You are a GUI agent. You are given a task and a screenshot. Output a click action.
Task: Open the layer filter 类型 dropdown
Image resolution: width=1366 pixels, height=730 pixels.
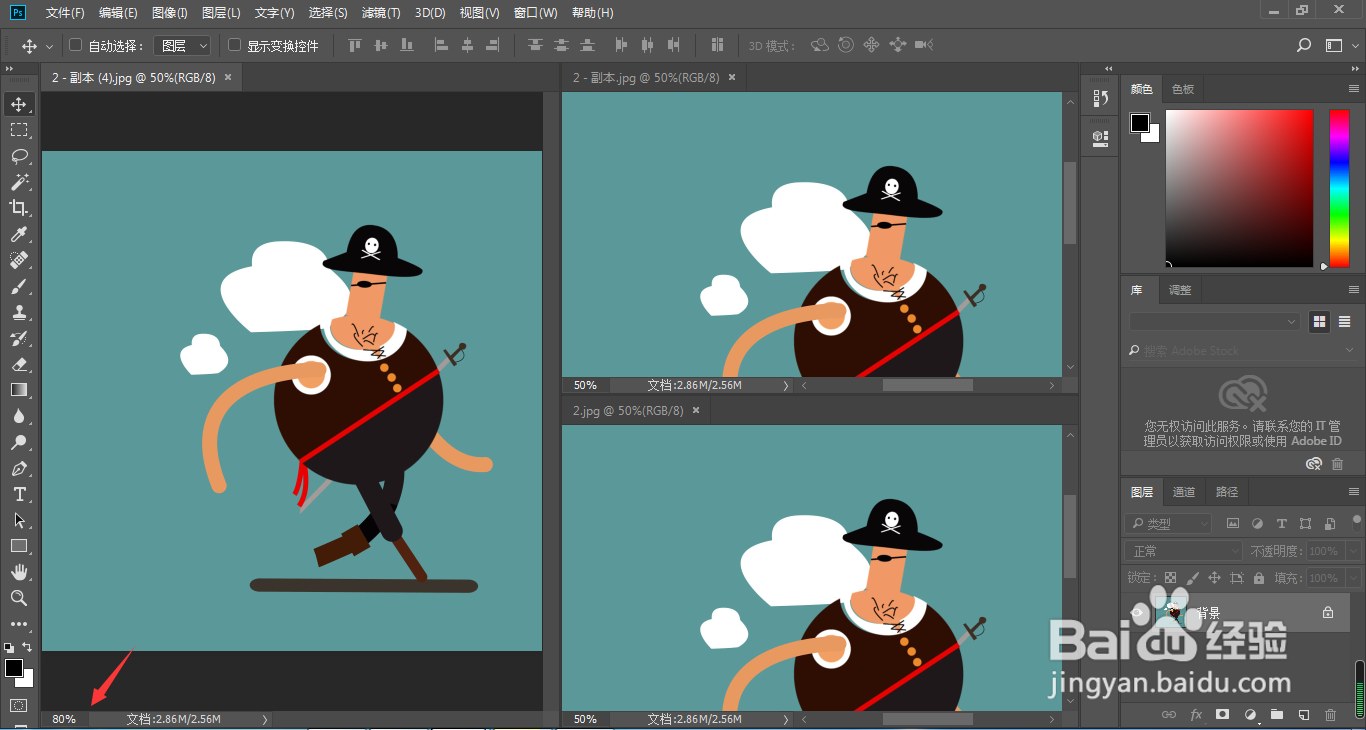[x=1168, y=523]
